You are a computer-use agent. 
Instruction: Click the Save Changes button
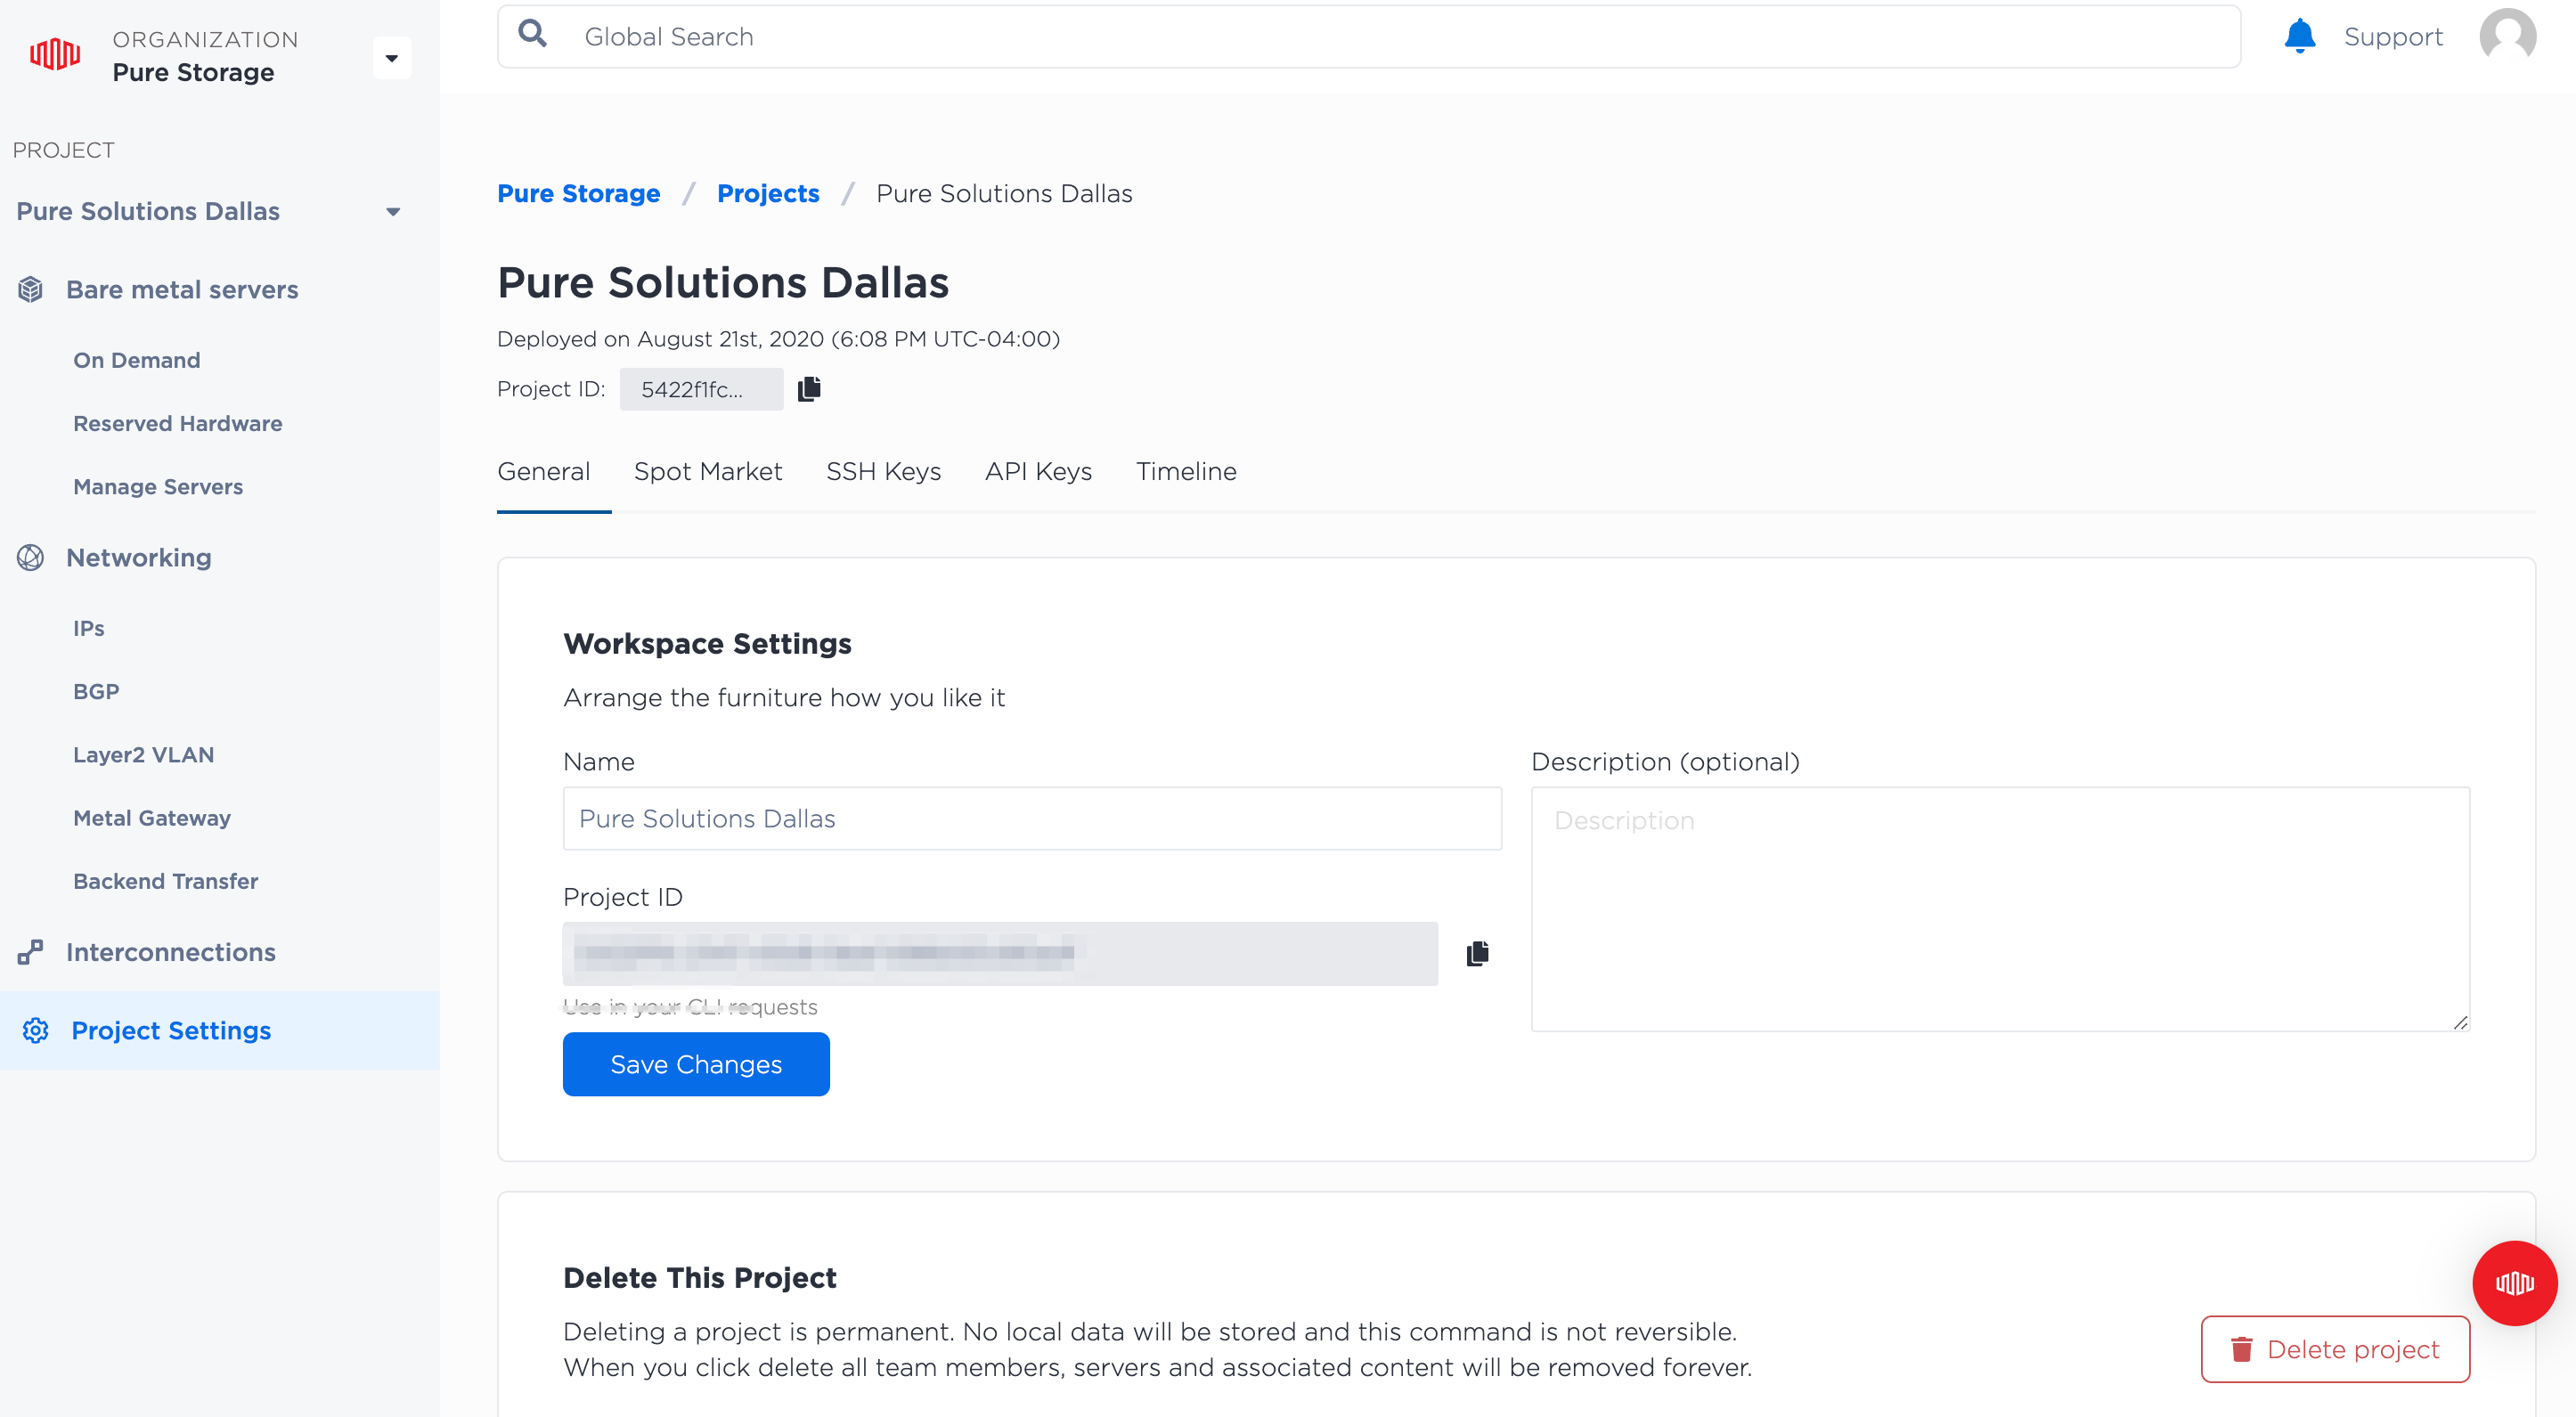tap(695, 1063)
